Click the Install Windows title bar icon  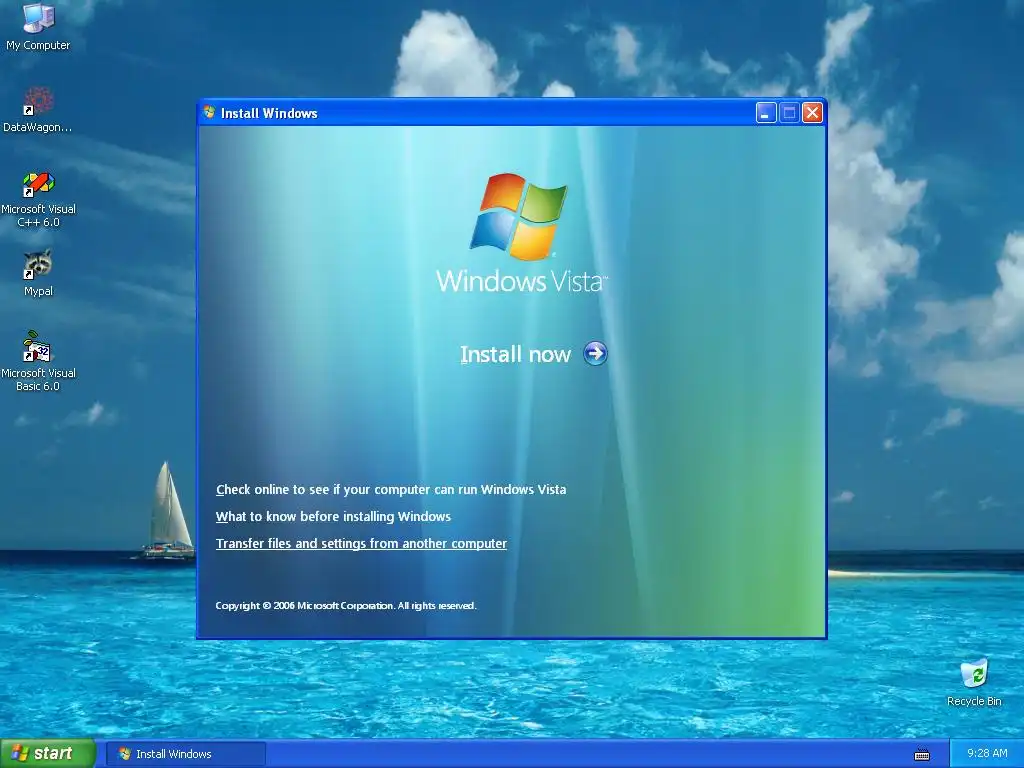209,112
